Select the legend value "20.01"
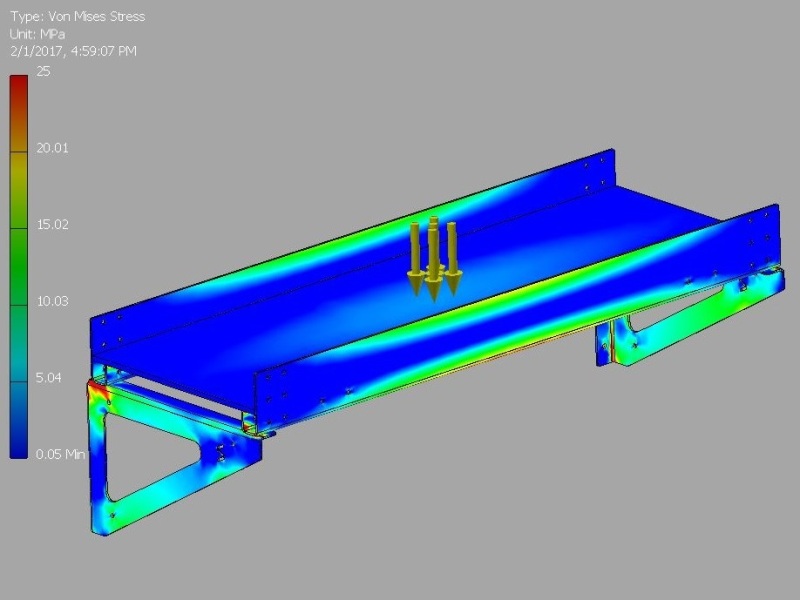This screenshot has width=800, height=600. 52,148
